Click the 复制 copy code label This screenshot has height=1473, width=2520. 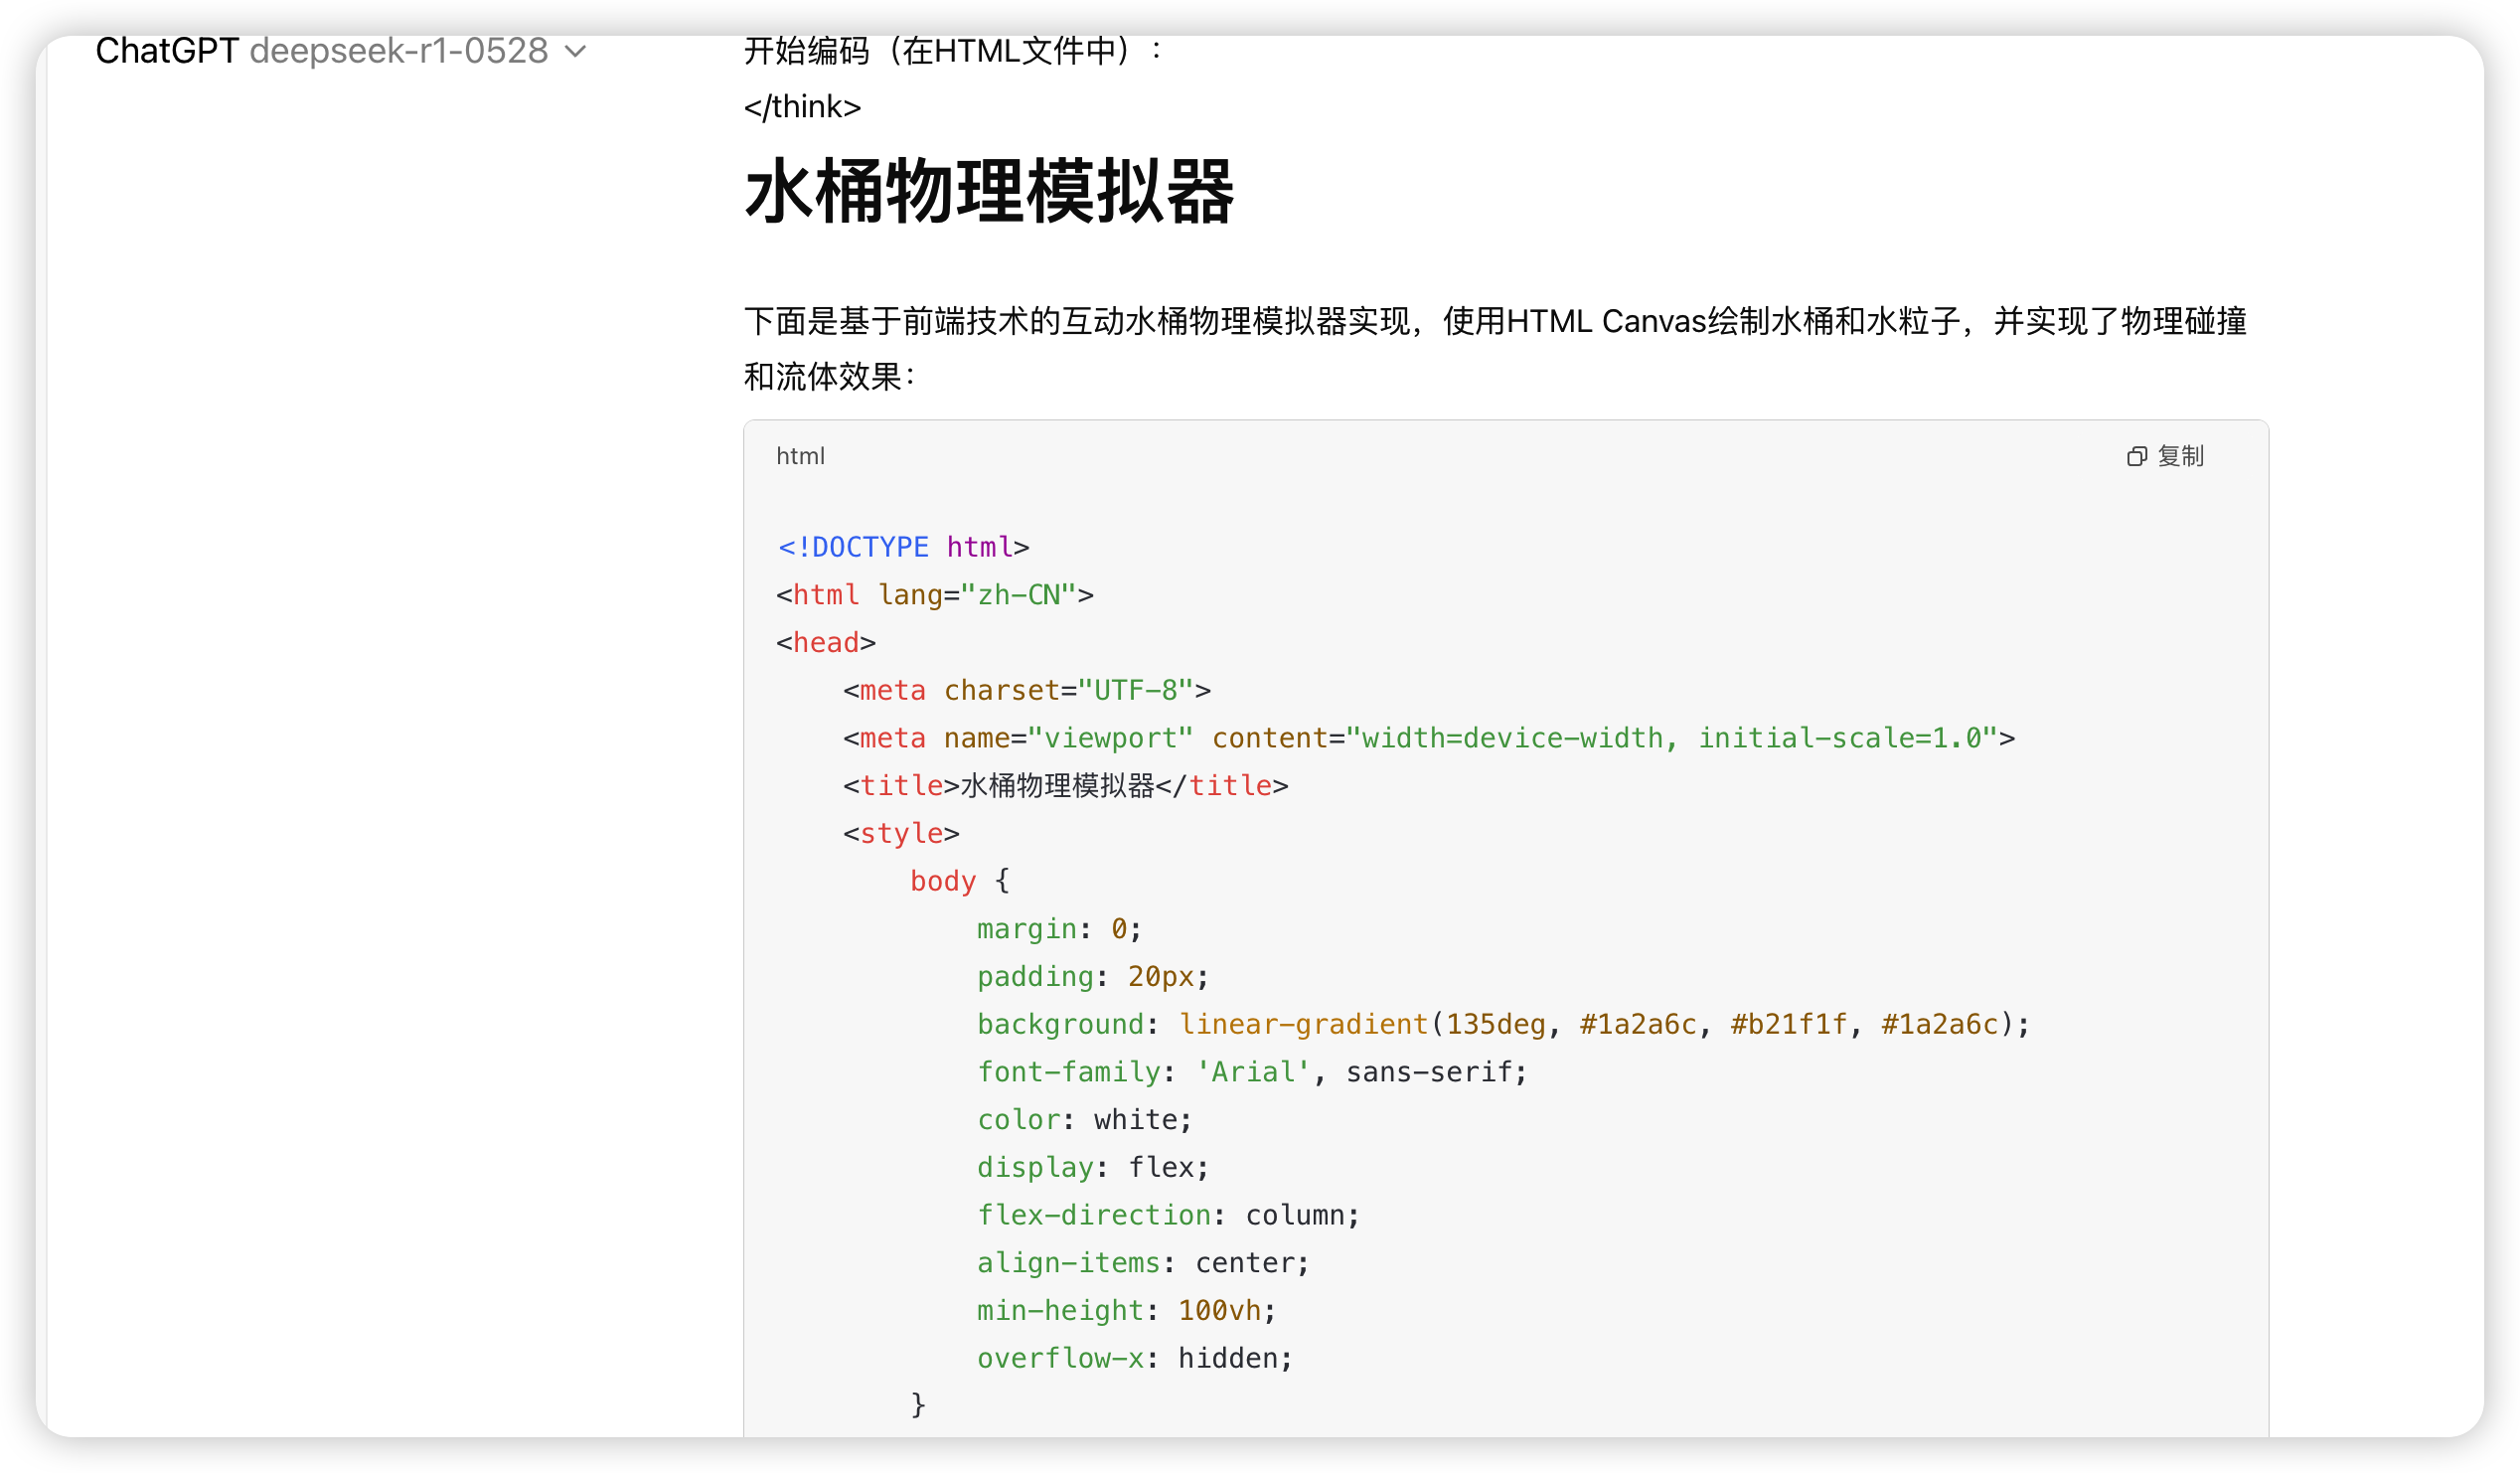[2180, 457]
